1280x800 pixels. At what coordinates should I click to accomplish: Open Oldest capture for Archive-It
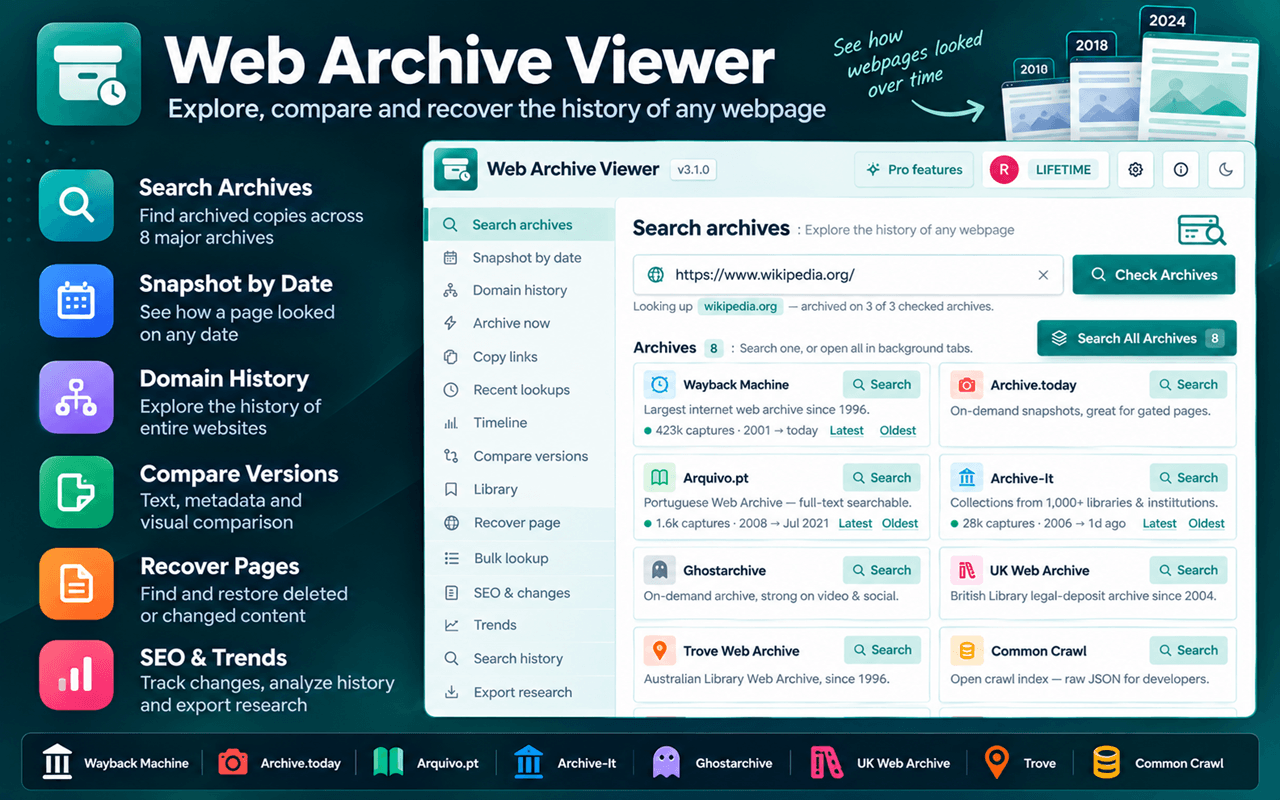click(1206, 523)
